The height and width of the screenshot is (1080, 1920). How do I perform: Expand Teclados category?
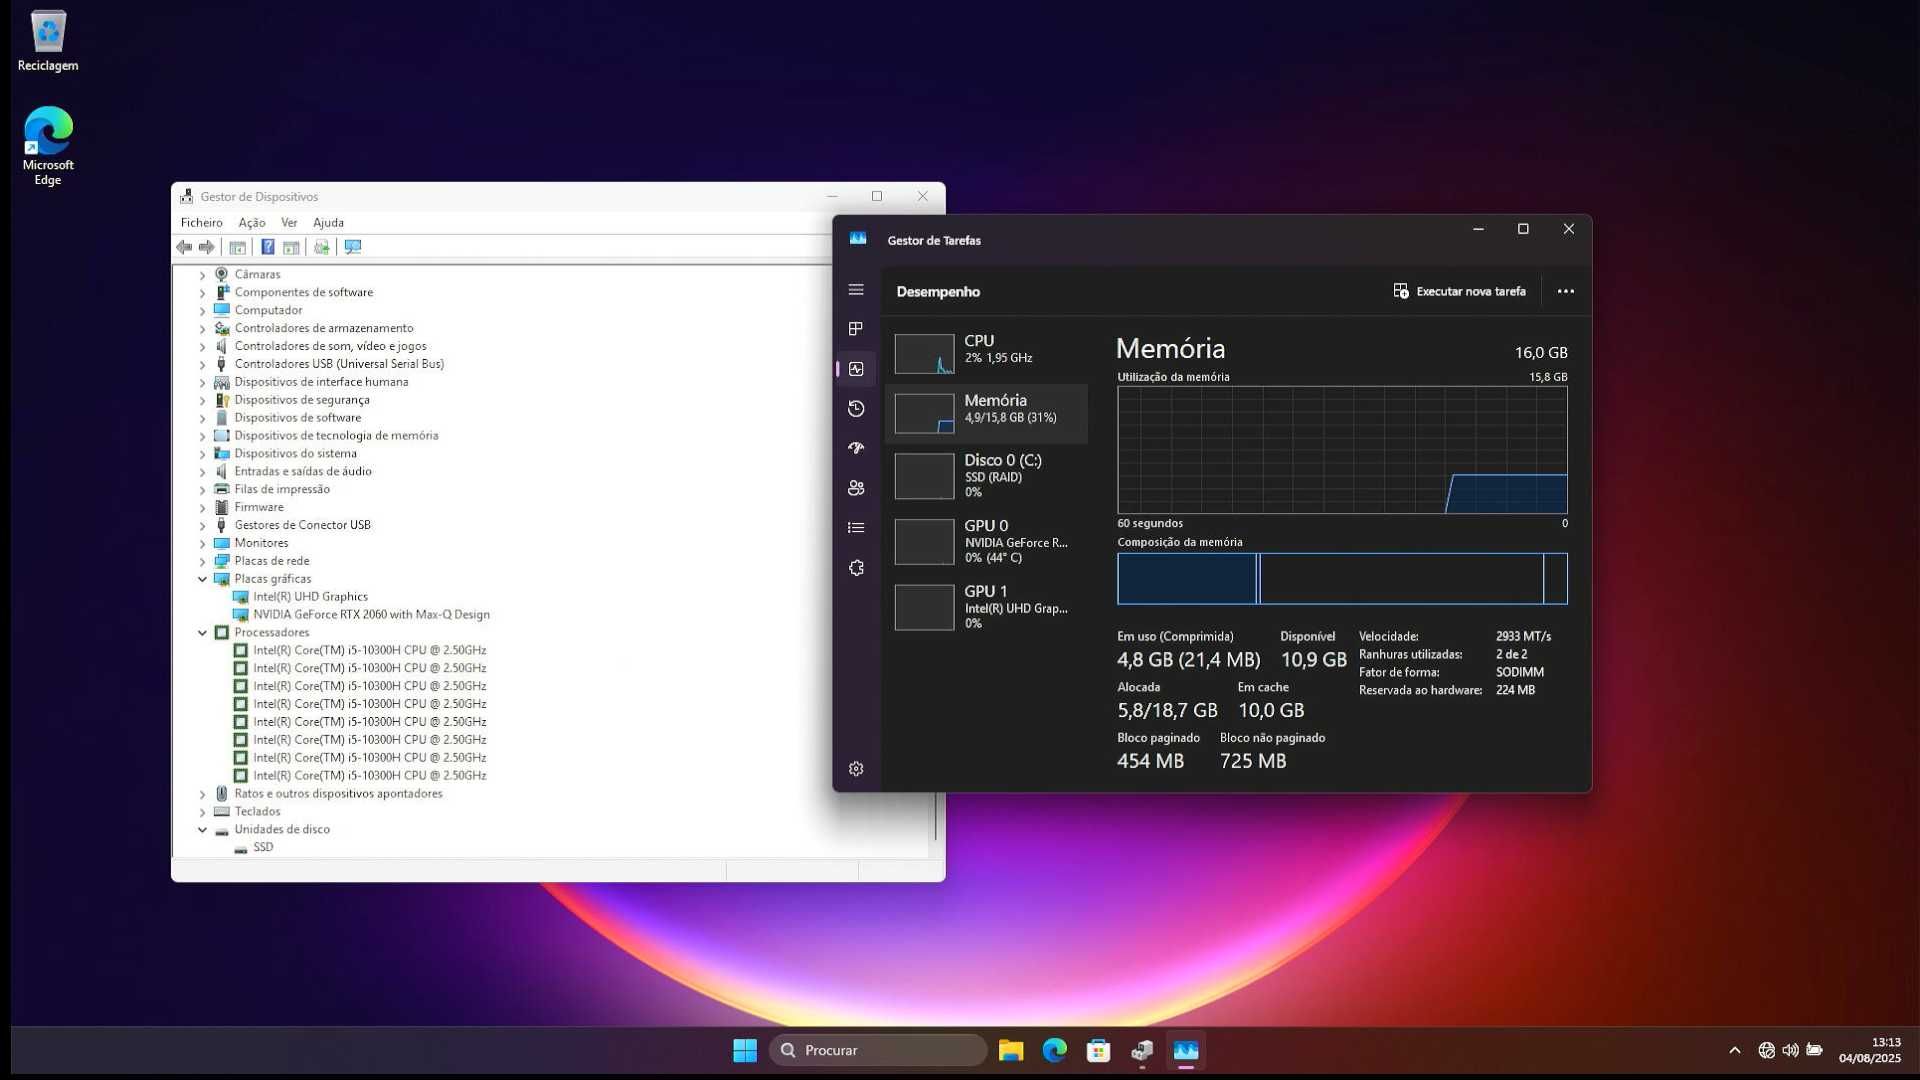pyautogui.click(x=203, y=812)
